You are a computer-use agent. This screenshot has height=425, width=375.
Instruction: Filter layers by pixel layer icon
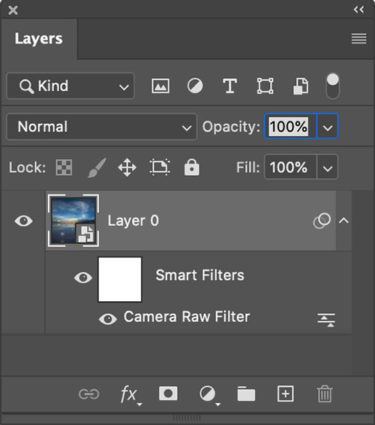tap(160, 86)
